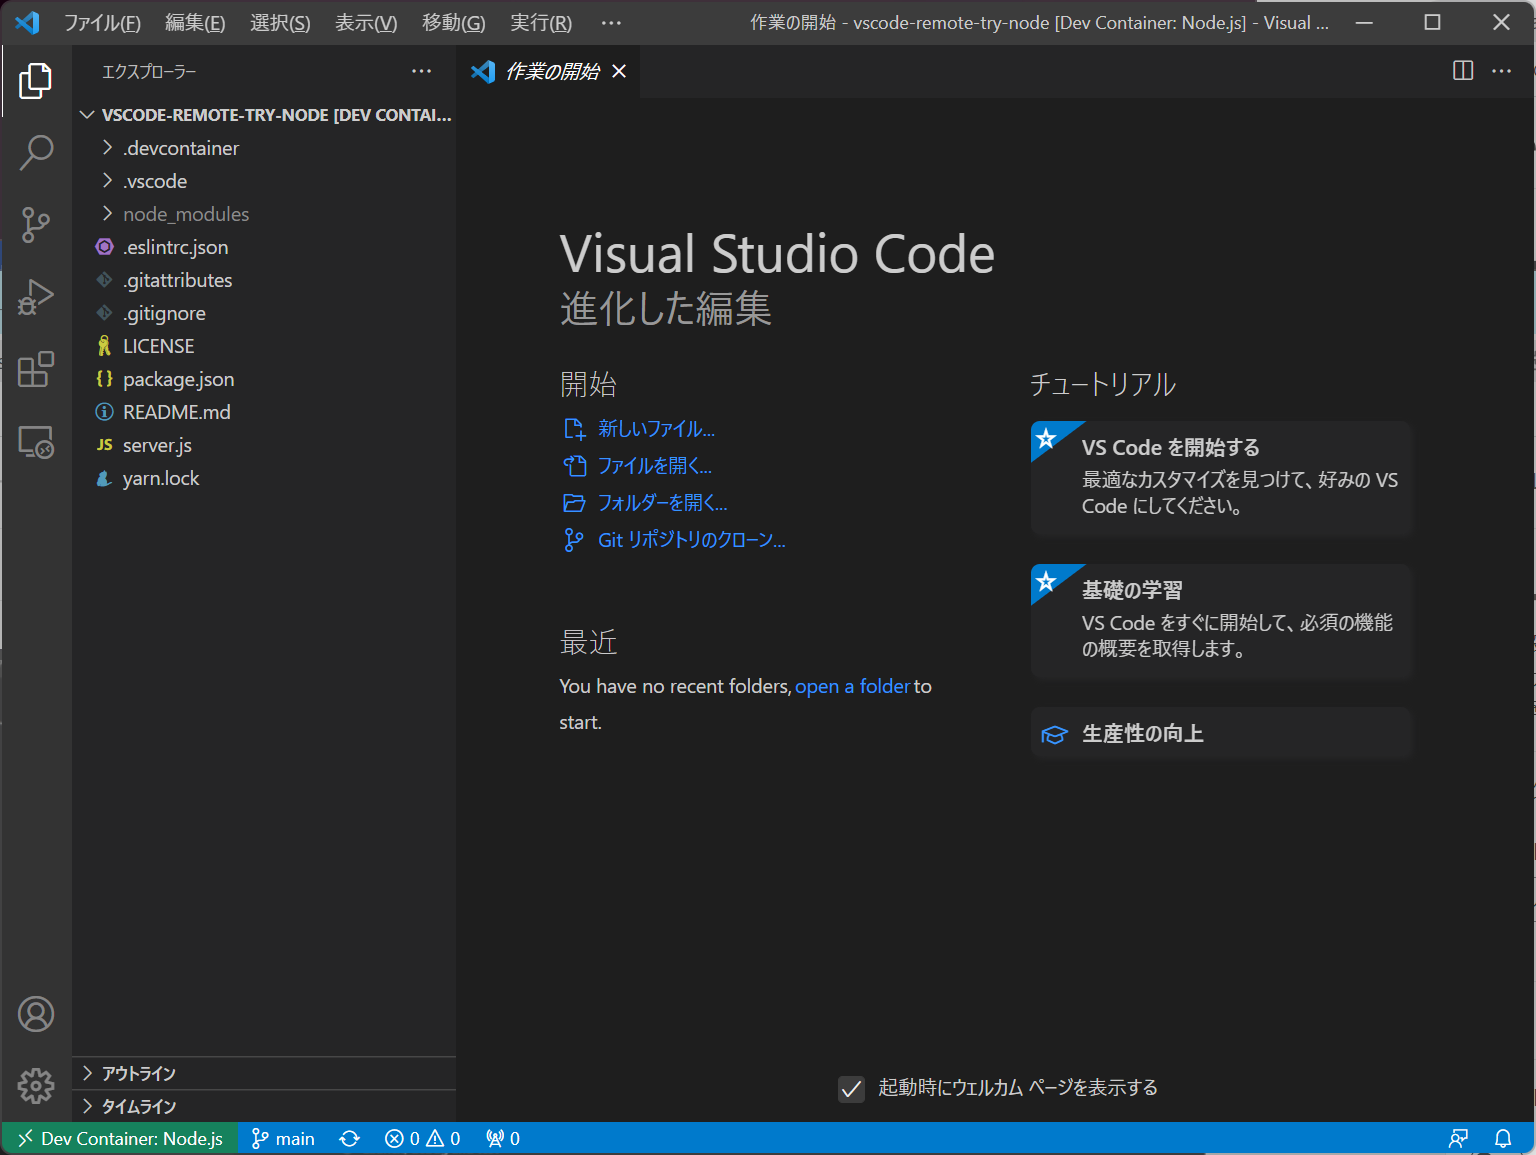This screenshot has width=1536, height=1155.
Task: Click the split editor icon
Action: [x=1463, y=71]
